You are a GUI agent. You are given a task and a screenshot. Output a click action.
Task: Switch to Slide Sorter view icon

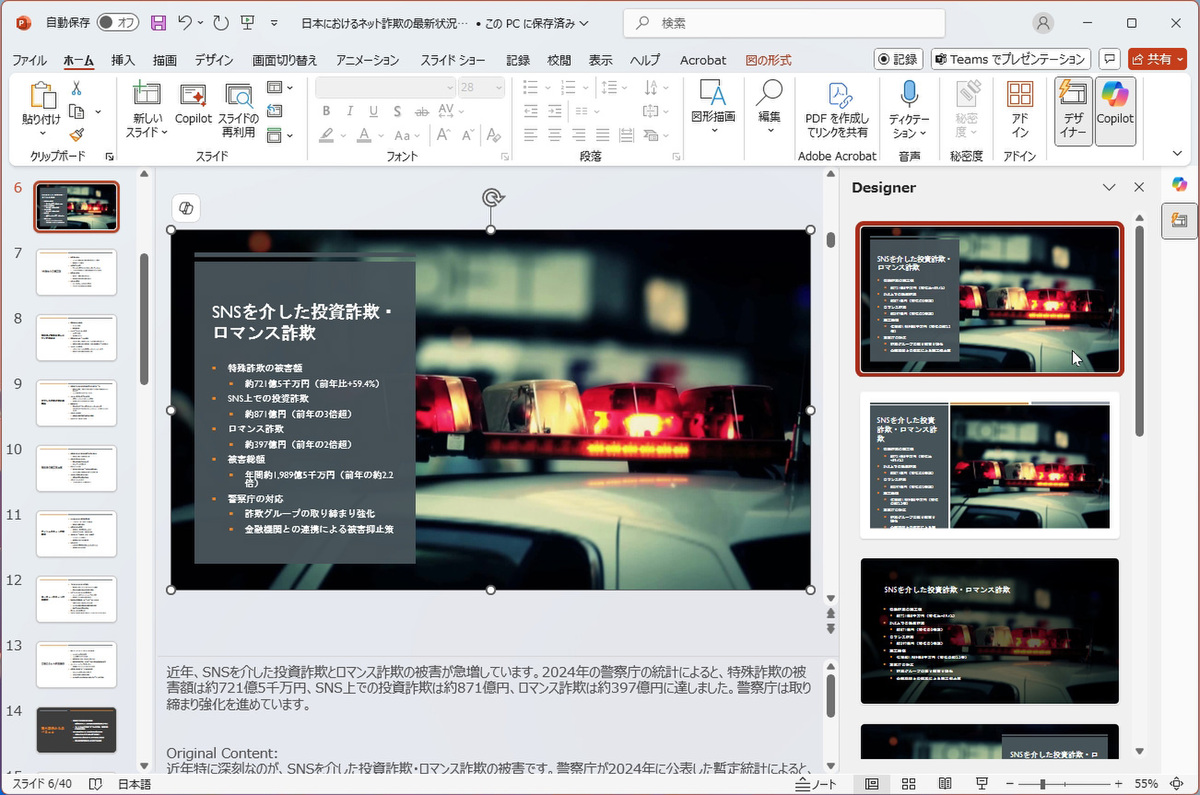click(x=909, y=784)
